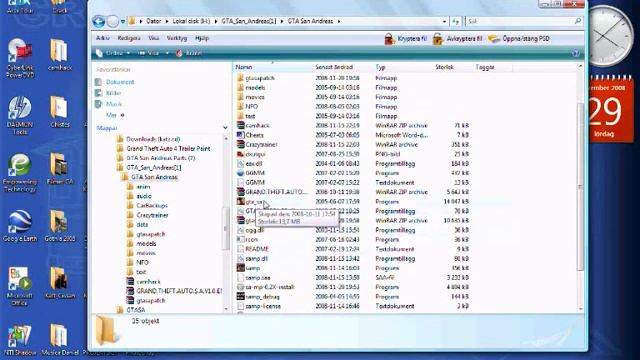
Task: Open Dokument favorite link
Action: coord(120,82)
